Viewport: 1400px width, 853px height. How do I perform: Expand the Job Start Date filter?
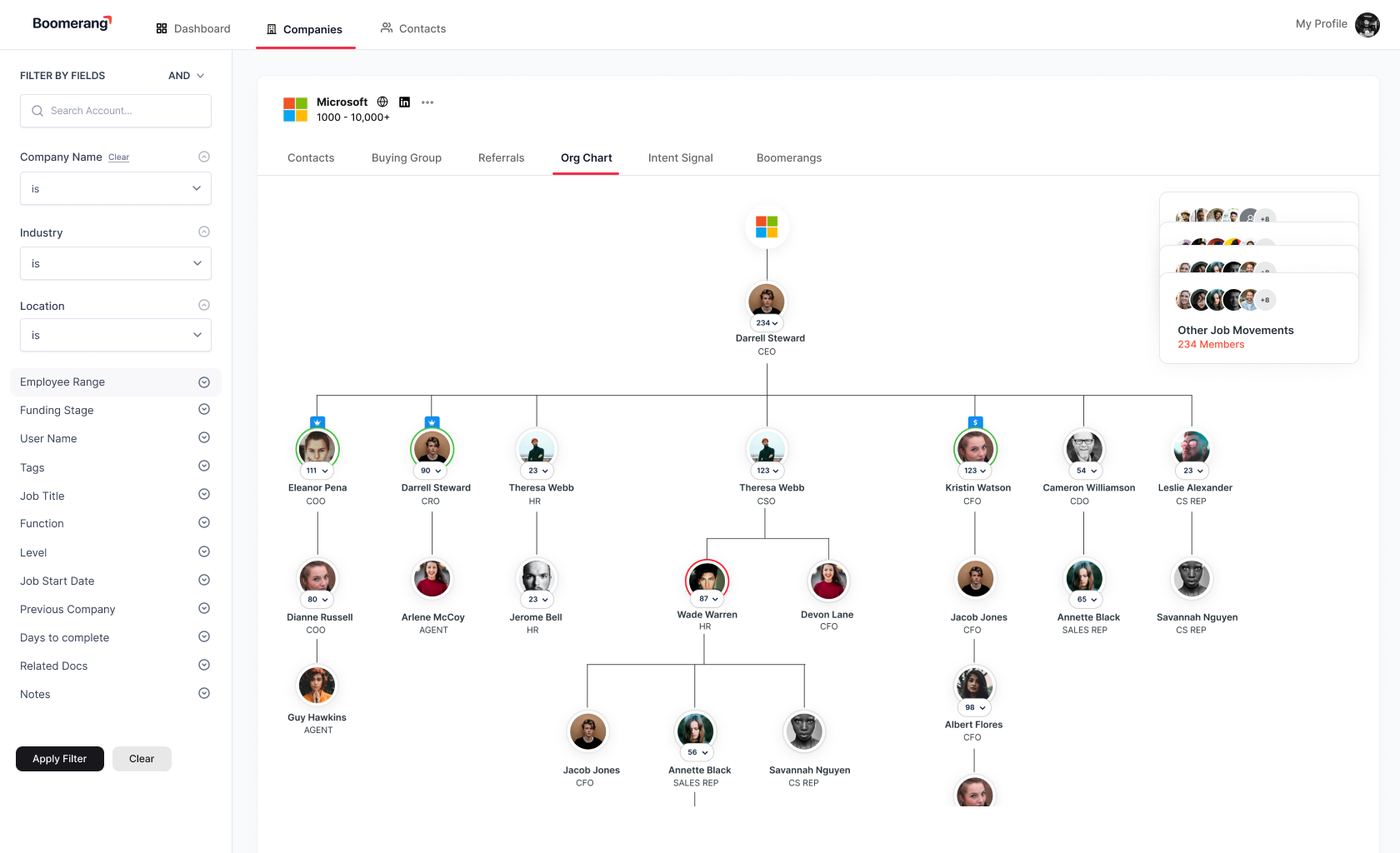[204, 580]
